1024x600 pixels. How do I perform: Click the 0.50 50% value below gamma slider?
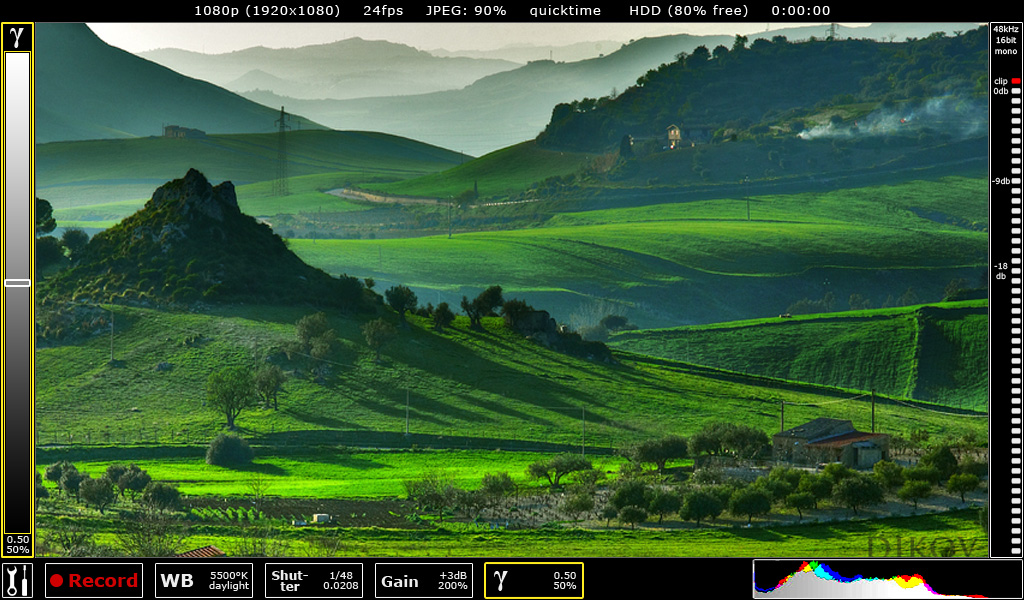[17, 545]
